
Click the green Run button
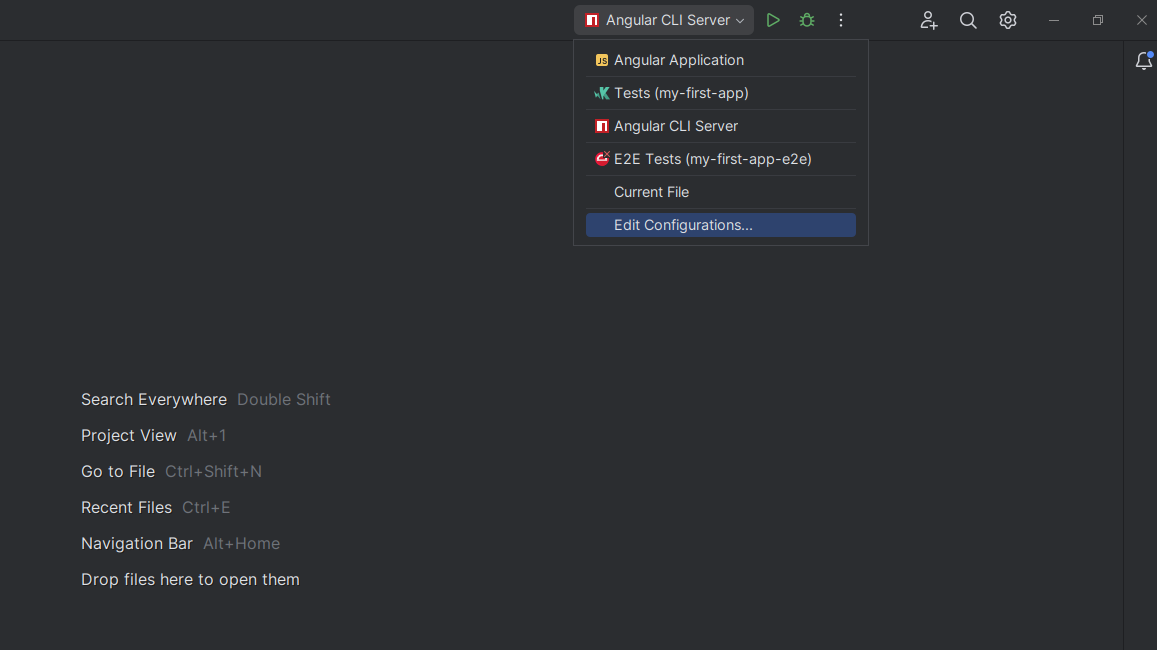[x=773, y=20]
